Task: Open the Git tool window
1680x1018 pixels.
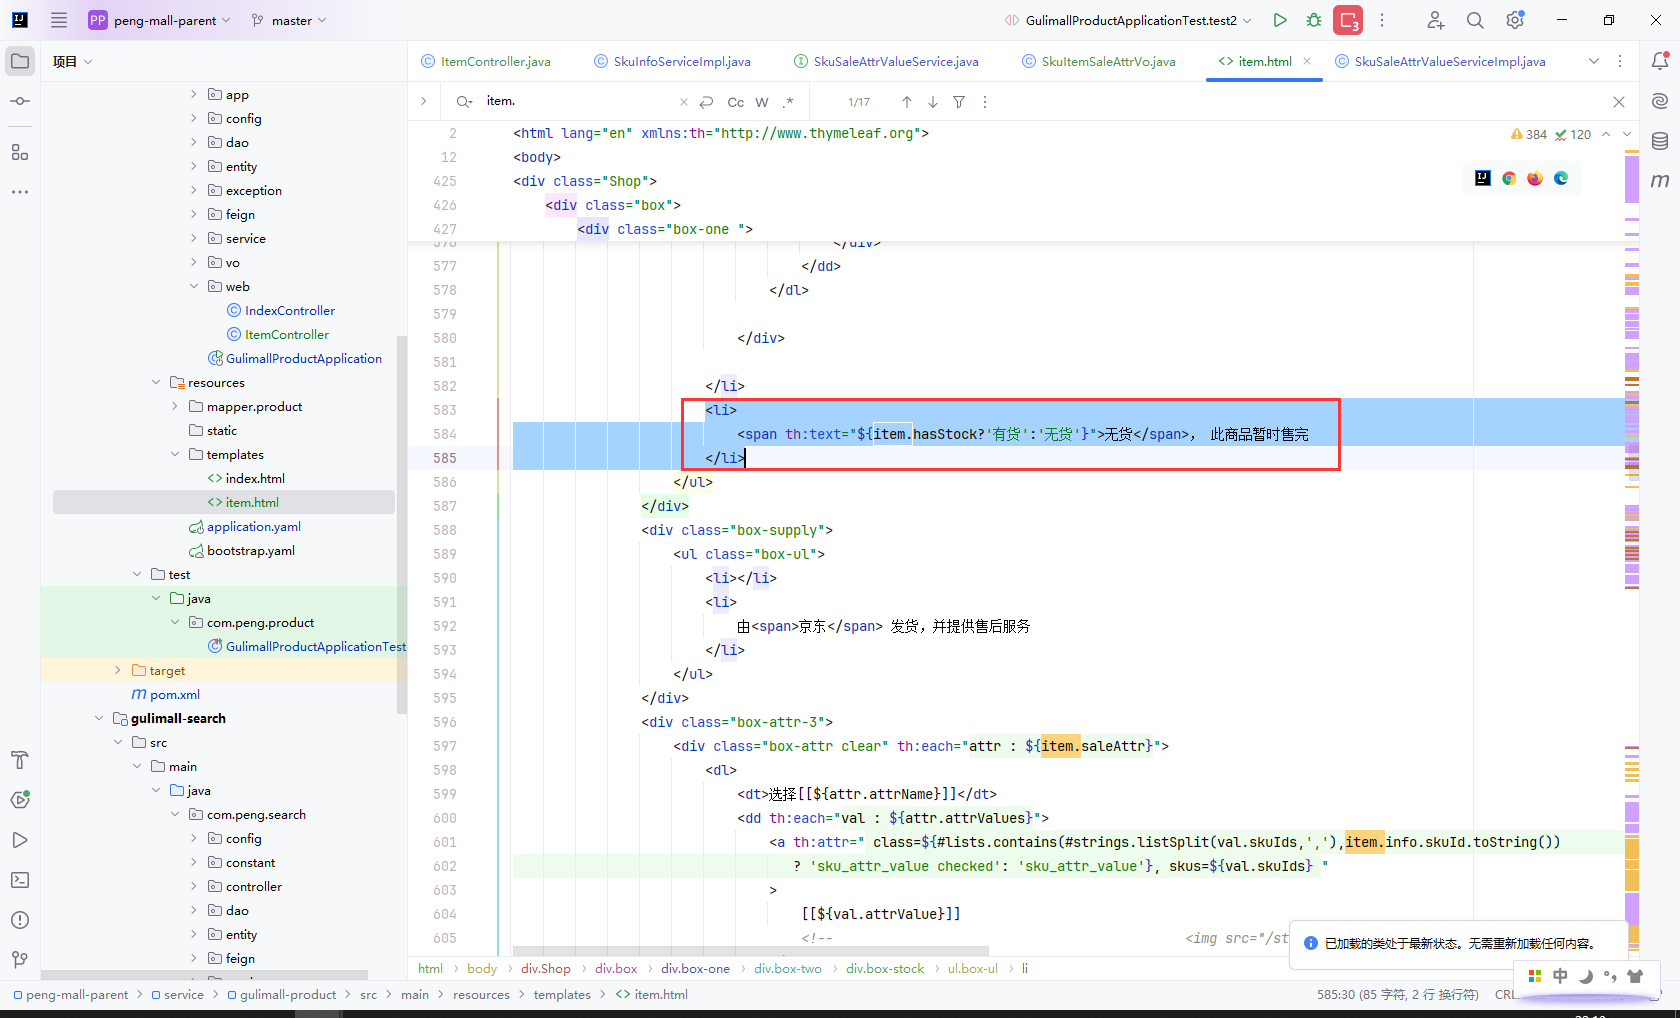Action: [20, 960]
